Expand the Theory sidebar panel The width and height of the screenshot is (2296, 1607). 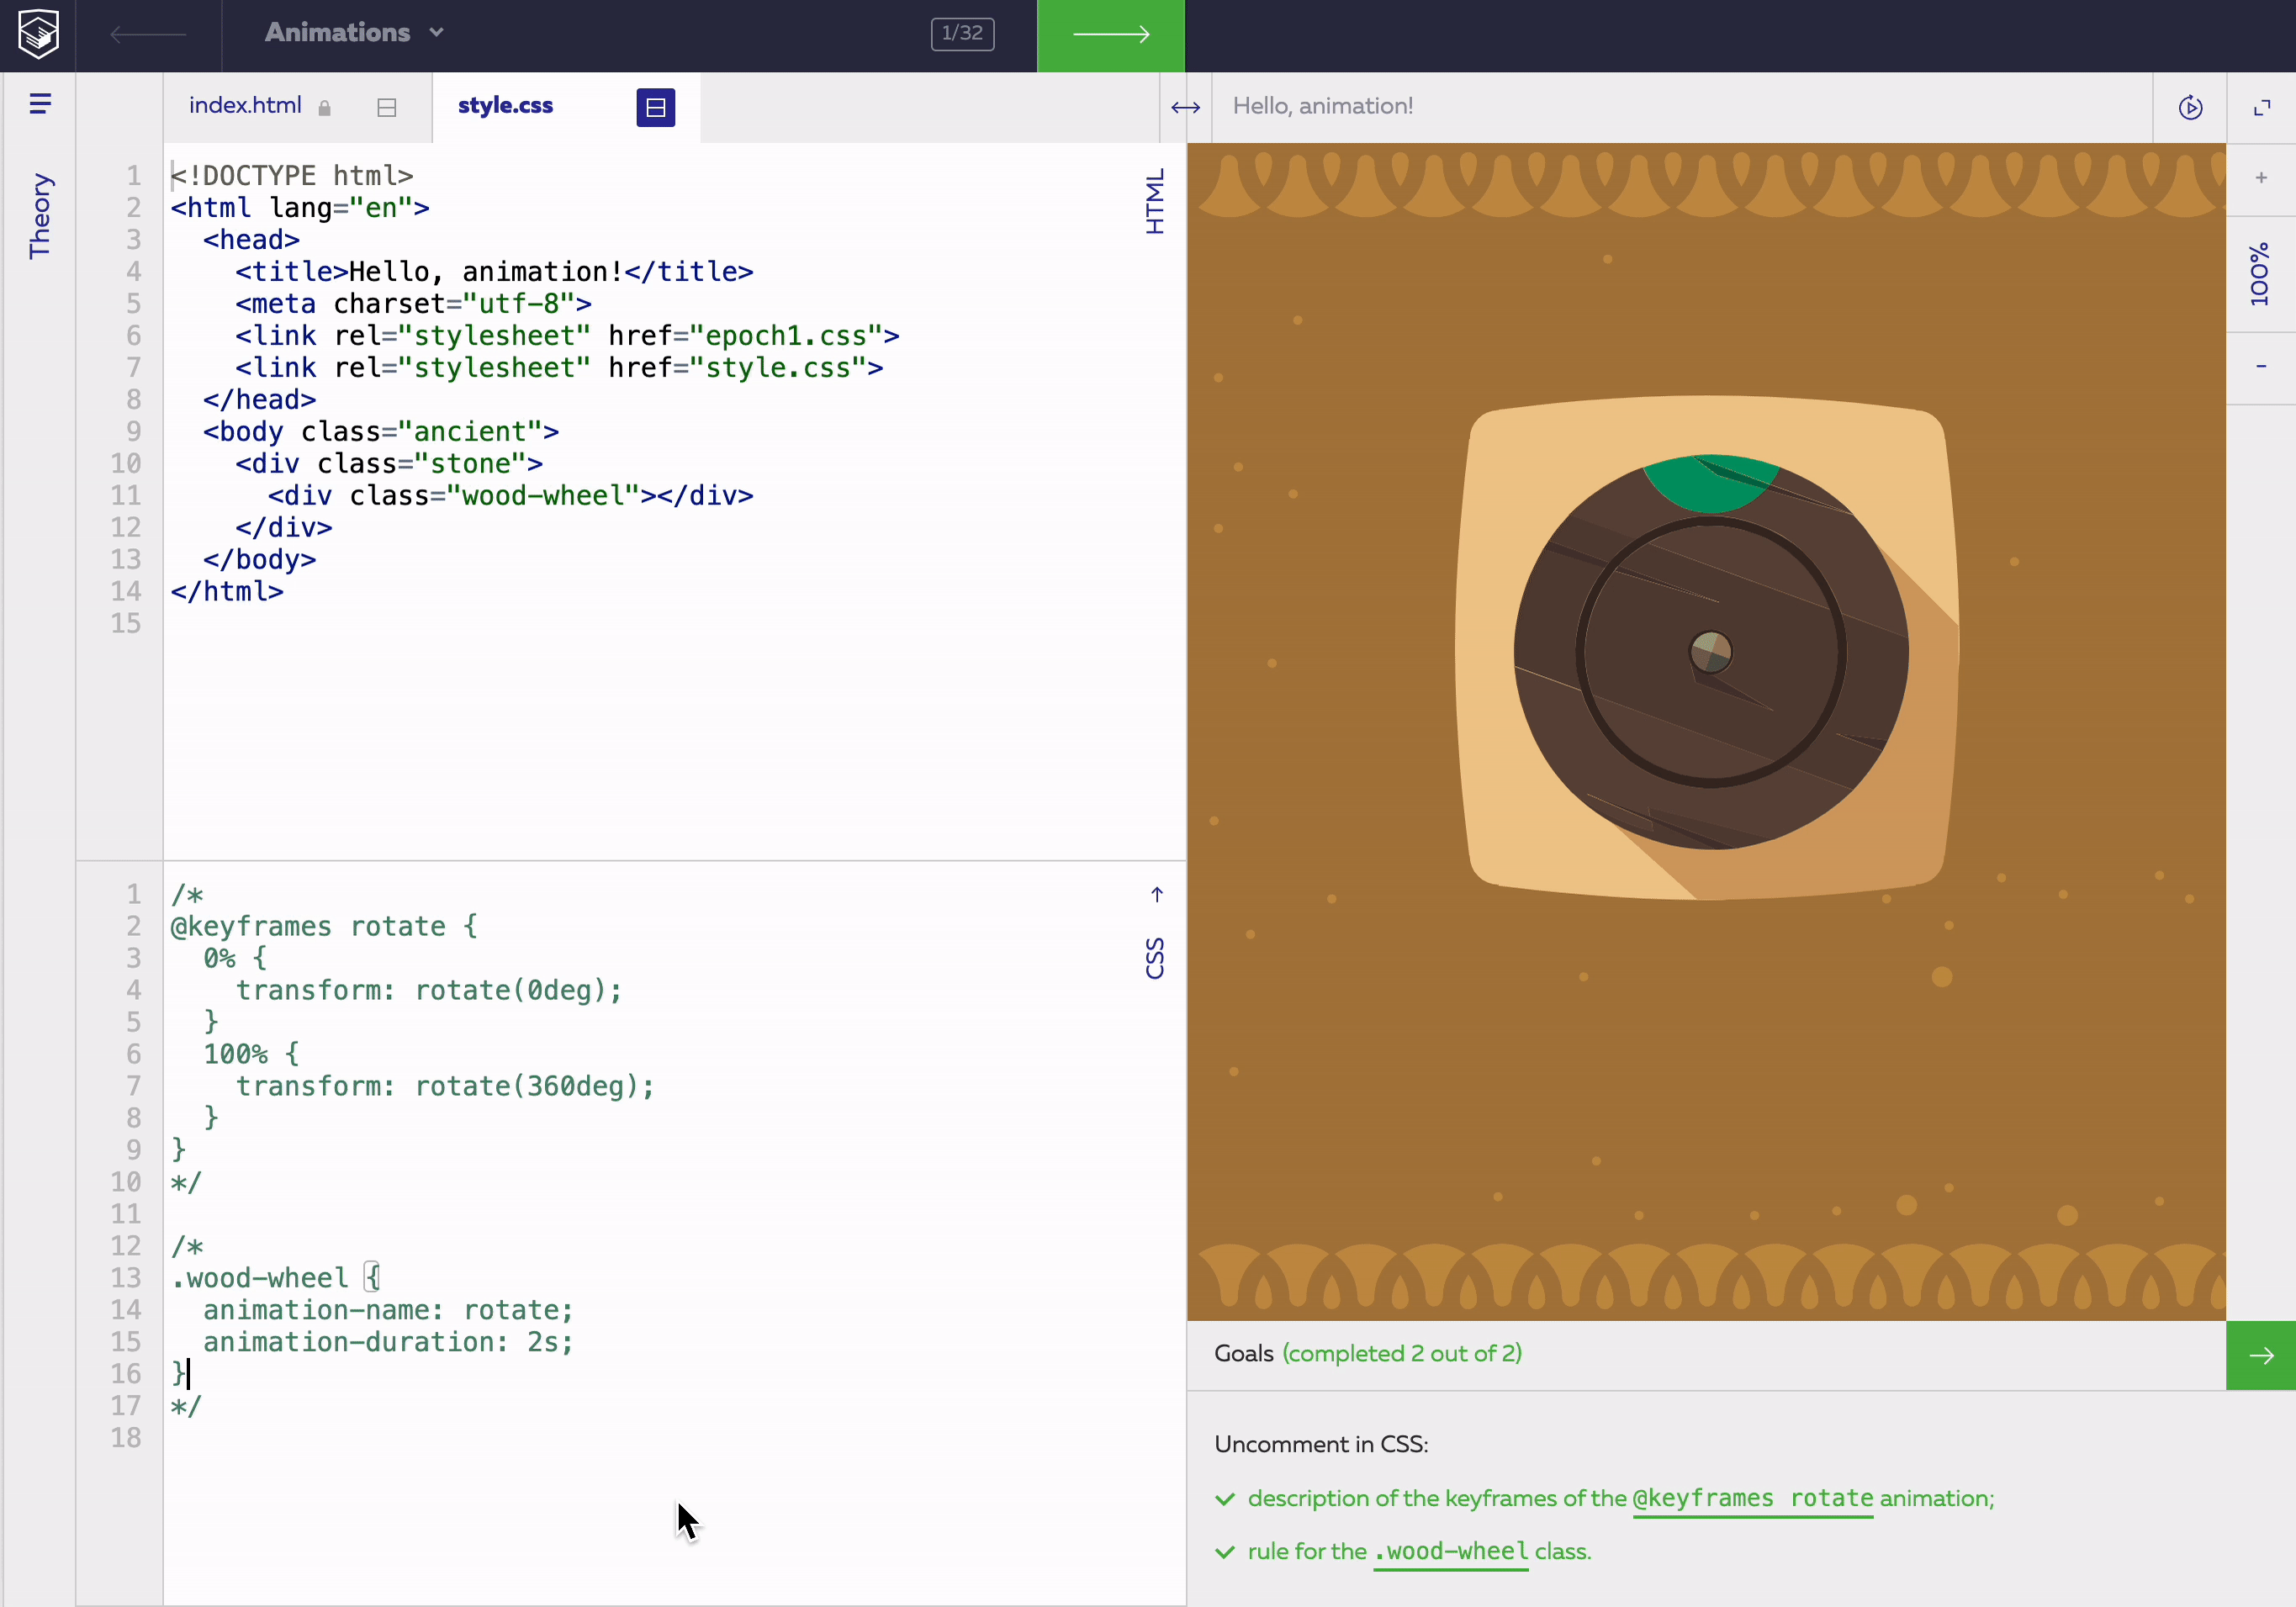point(41,212)
